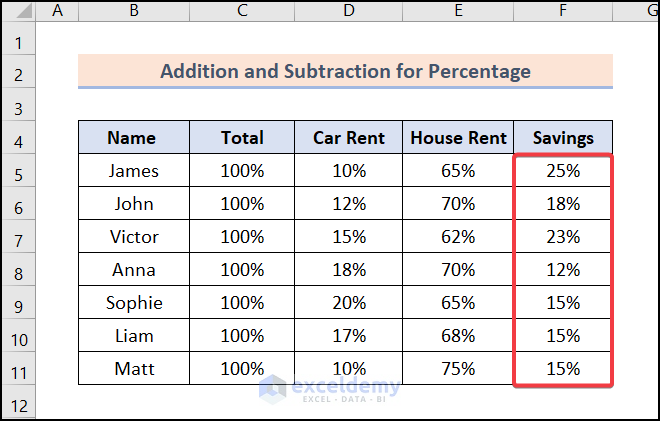This screenshot has height=421, width=660.
Task: Select column F header
Action: (562, 11)
